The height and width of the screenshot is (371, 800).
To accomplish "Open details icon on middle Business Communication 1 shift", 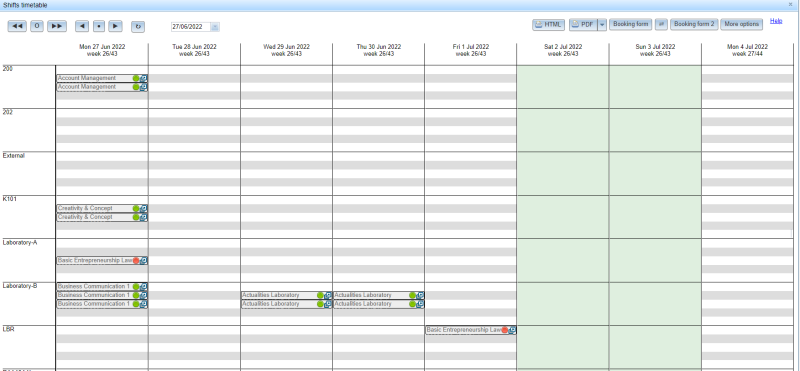I will pos(144,295).
